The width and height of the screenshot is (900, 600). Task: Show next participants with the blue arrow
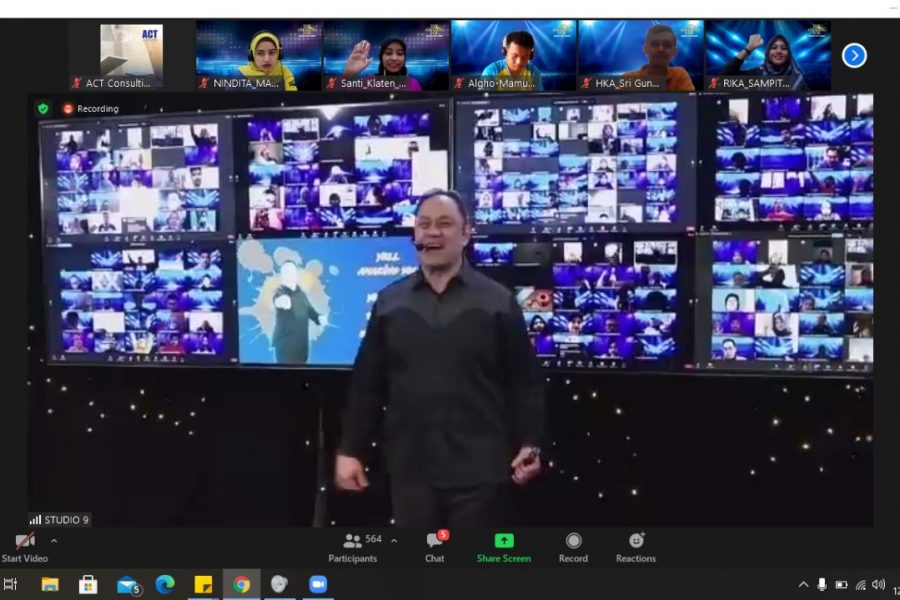coord(854,55)
